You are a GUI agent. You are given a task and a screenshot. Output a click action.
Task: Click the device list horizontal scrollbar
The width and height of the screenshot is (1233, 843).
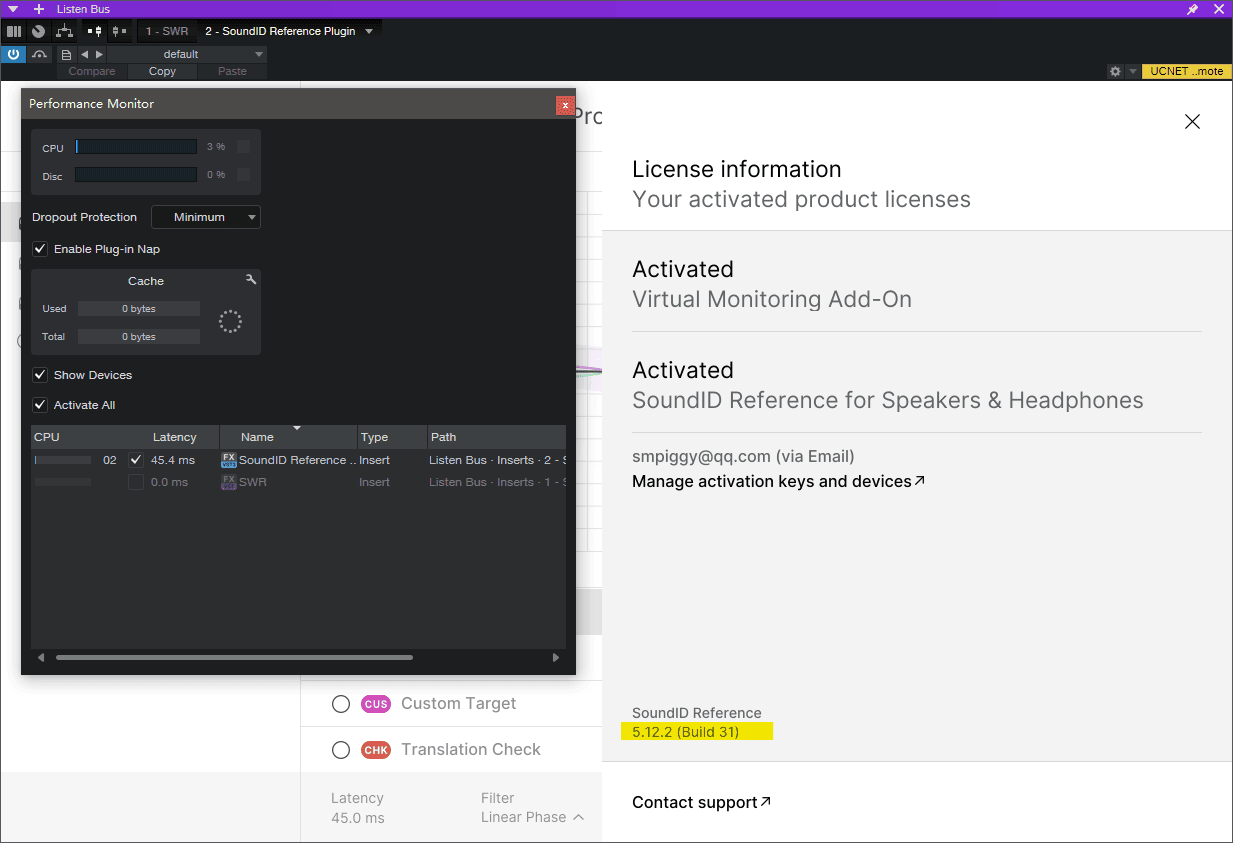click(234, 657)
